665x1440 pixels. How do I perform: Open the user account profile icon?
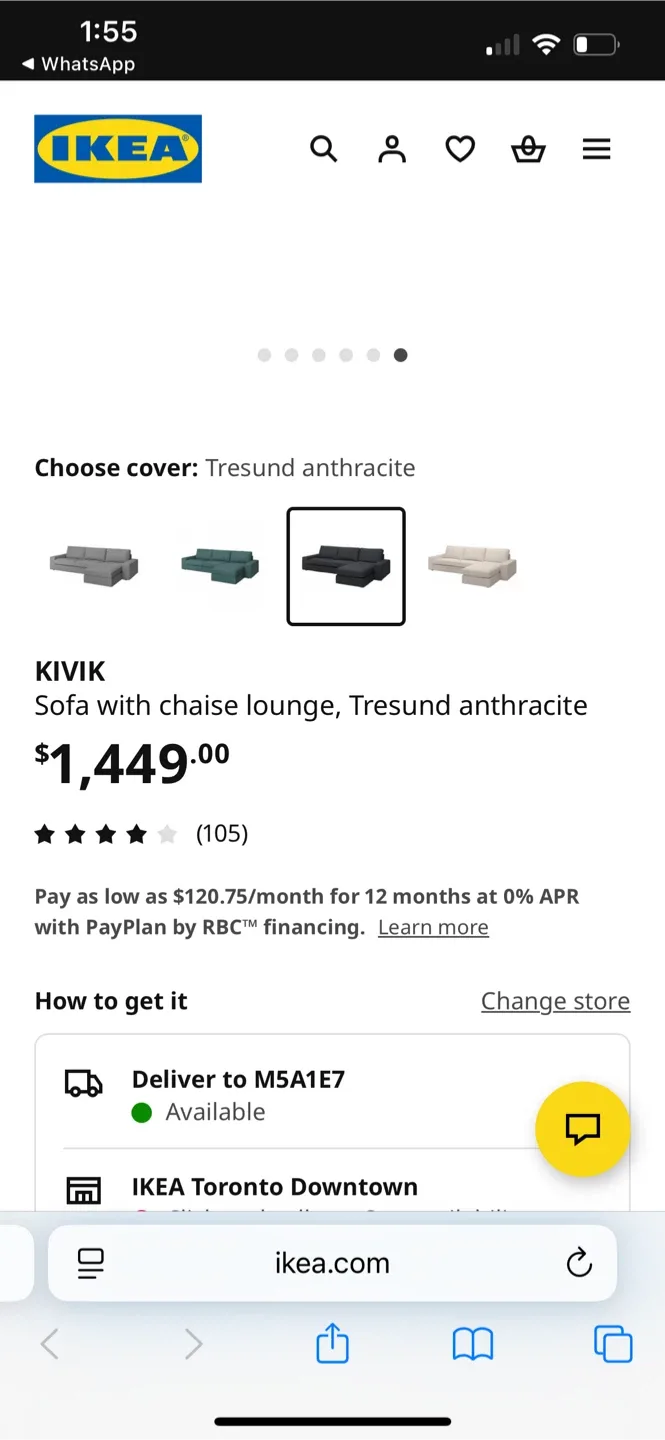[392, 148]
